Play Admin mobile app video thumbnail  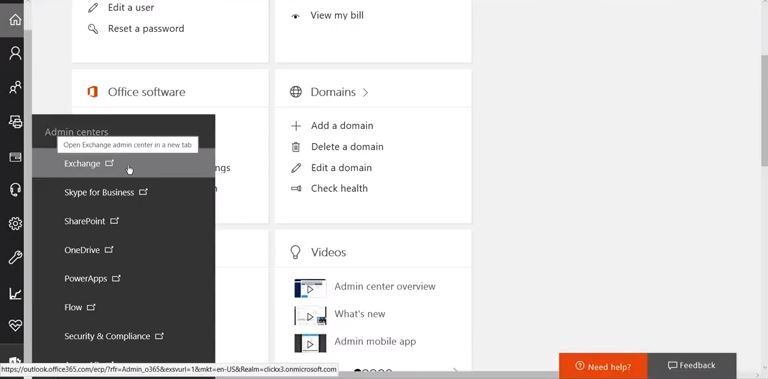[310, 343]
